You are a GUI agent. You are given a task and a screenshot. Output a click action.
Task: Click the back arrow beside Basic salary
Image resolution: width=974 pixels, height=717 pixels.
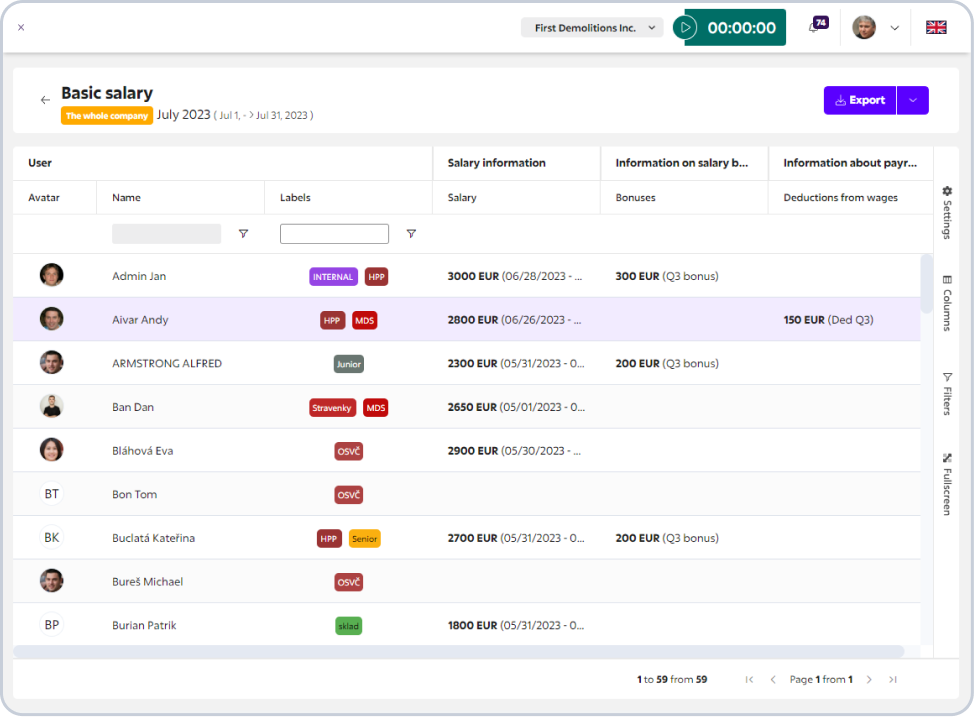[x=45, y=100]
